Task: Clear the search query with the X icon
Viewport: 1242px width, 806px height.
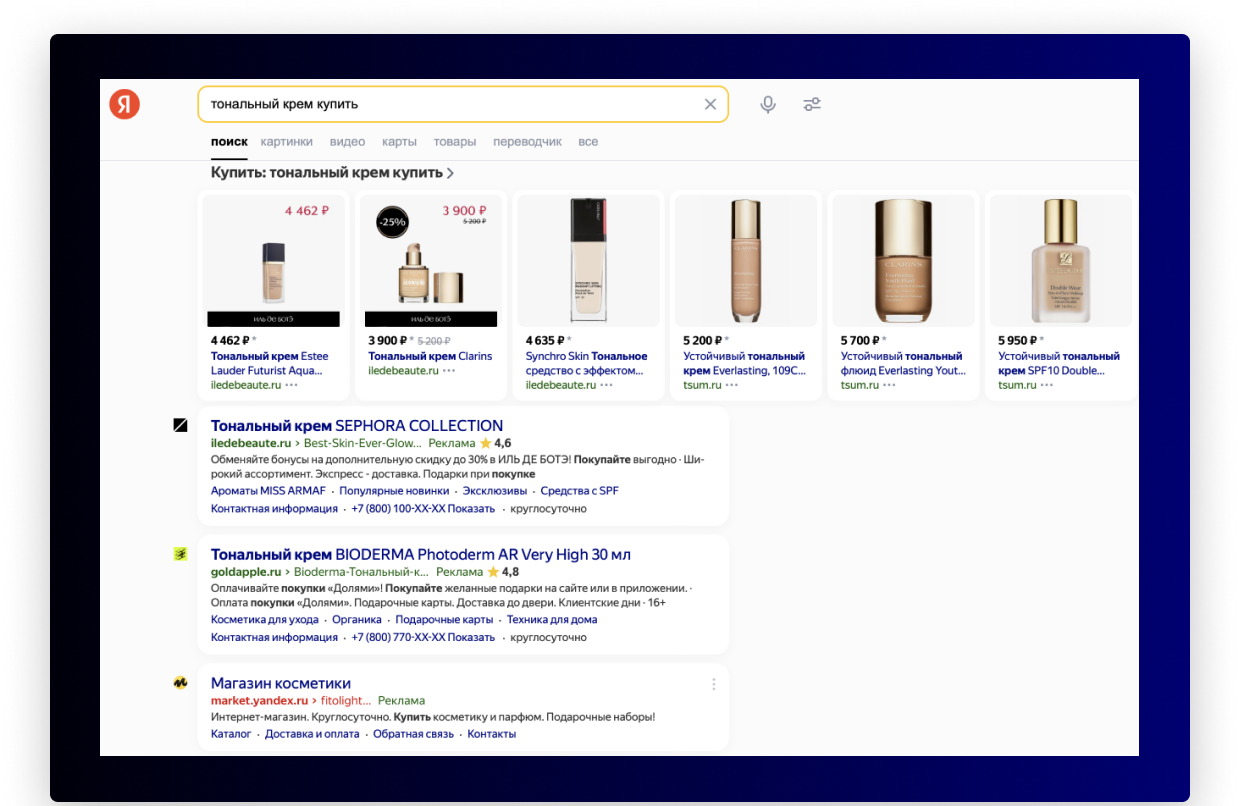Action: (x=710, y=104)
